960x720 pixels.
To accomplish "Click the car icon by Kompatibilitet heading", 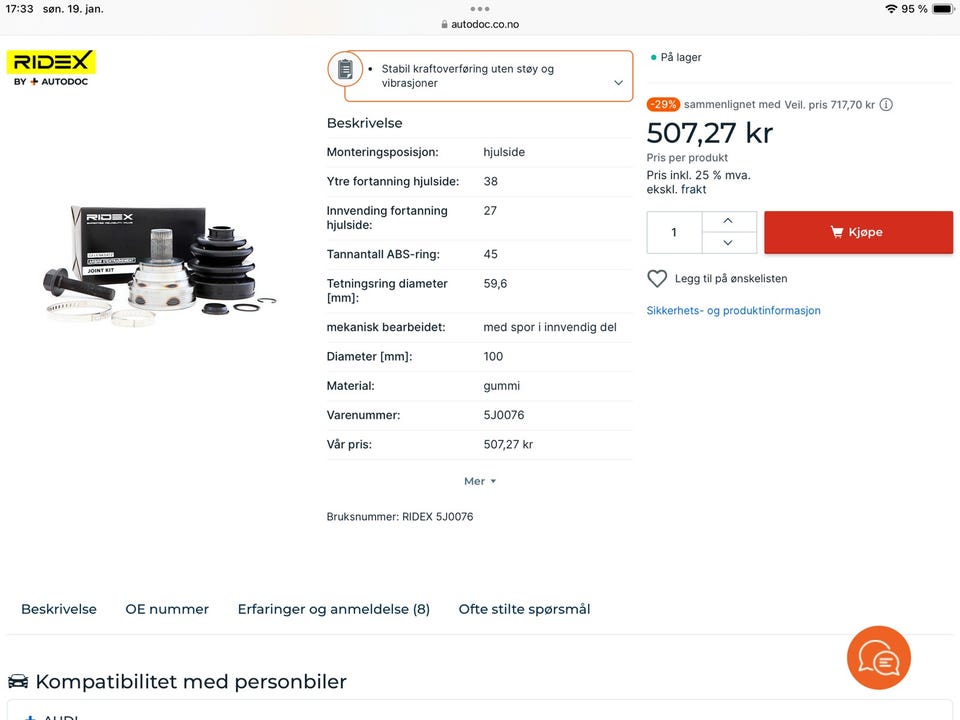I will click(18, 681).
